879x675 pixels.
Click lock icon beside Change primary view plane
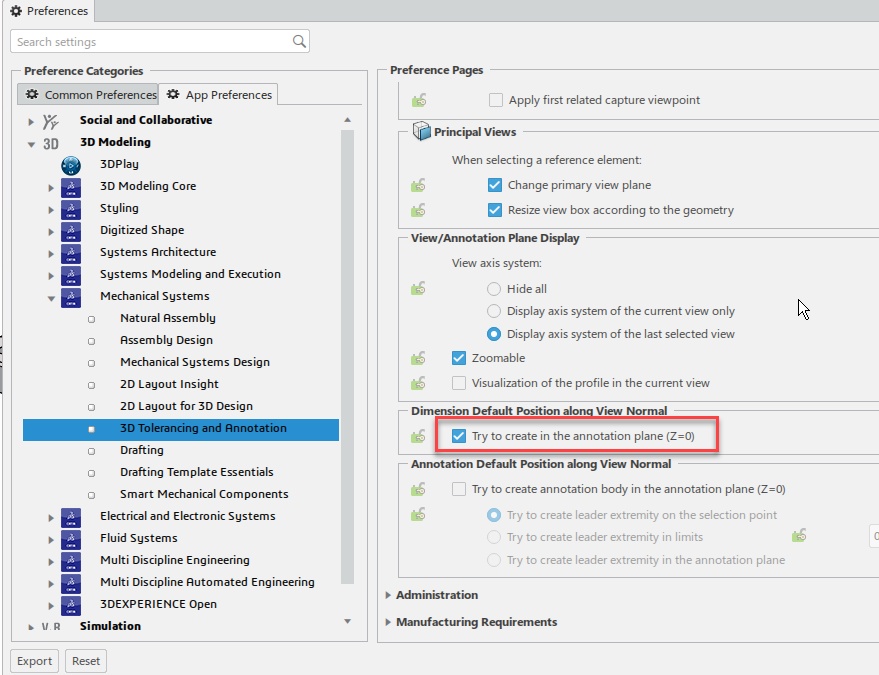pos(419,185)
